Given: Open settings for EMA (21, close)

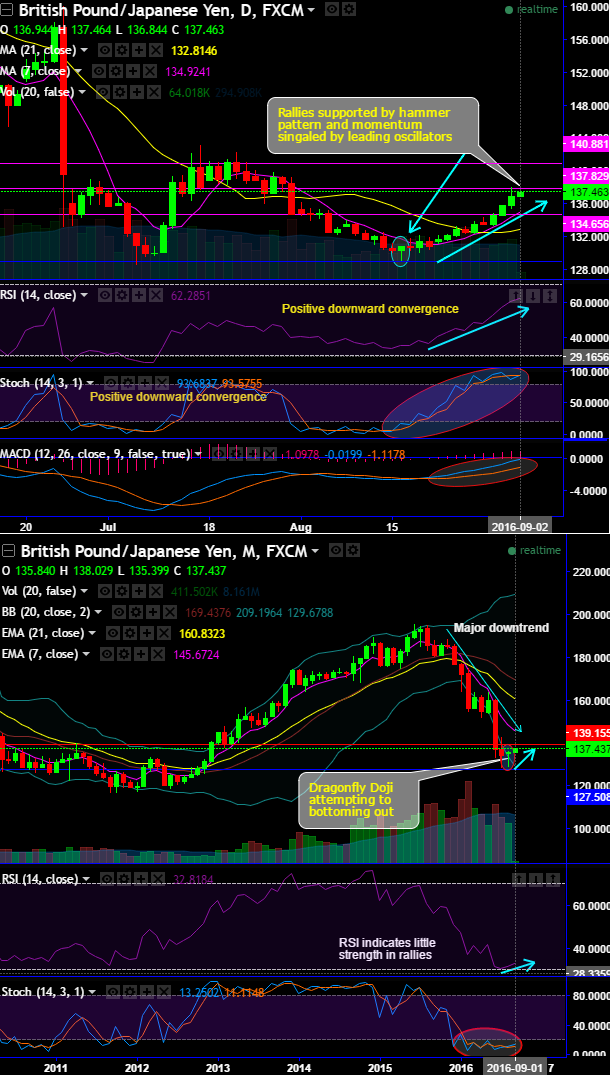Looking at the screenshot, I should (128, 633).
